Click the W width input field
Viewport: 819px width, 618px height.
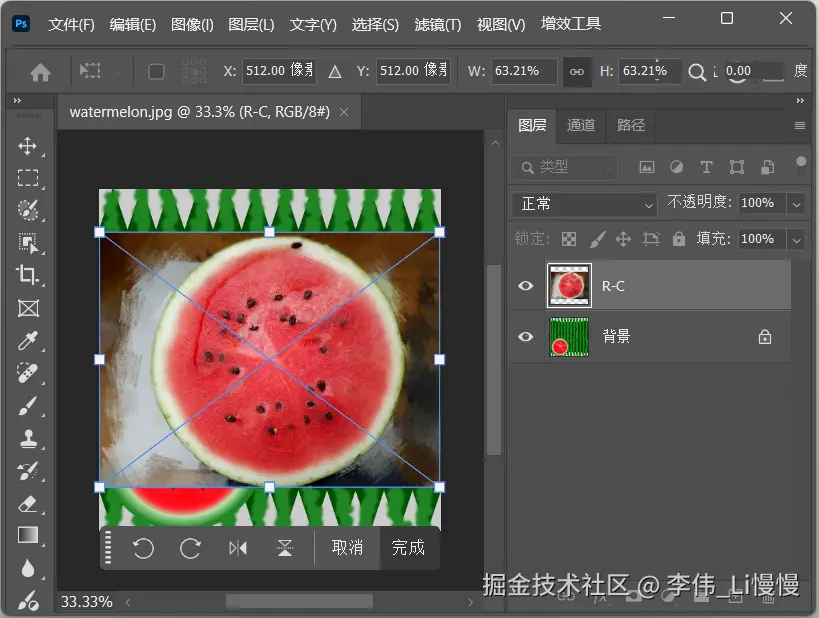[525, 71]
